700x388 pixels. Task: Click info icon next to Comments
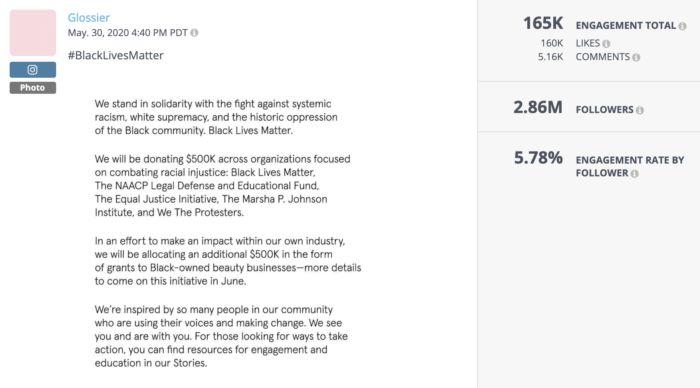636,57
